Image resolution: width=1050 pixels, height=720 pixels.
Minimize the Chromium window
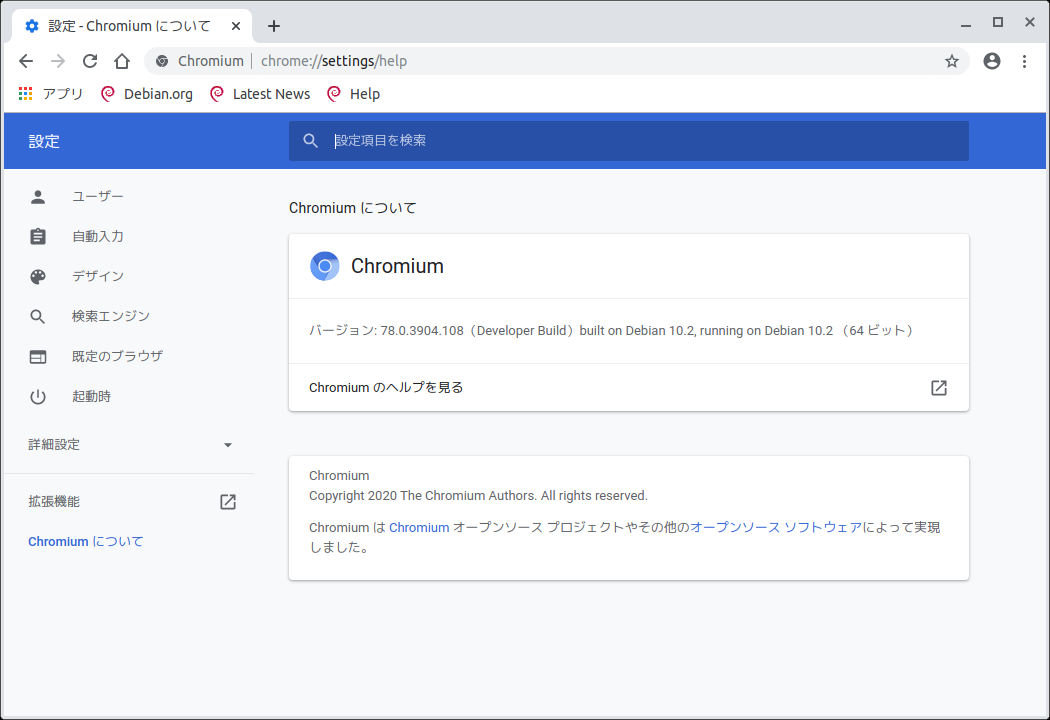966,24
